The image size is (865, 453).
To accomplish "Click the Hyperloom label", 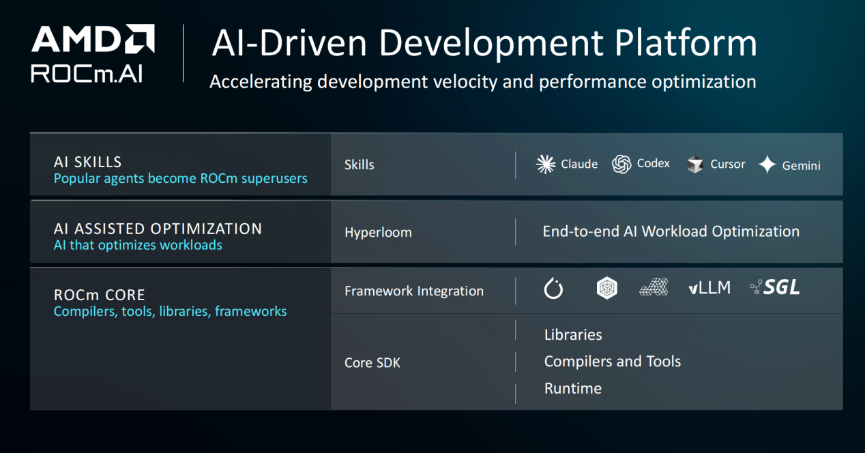I will (378, 232).
